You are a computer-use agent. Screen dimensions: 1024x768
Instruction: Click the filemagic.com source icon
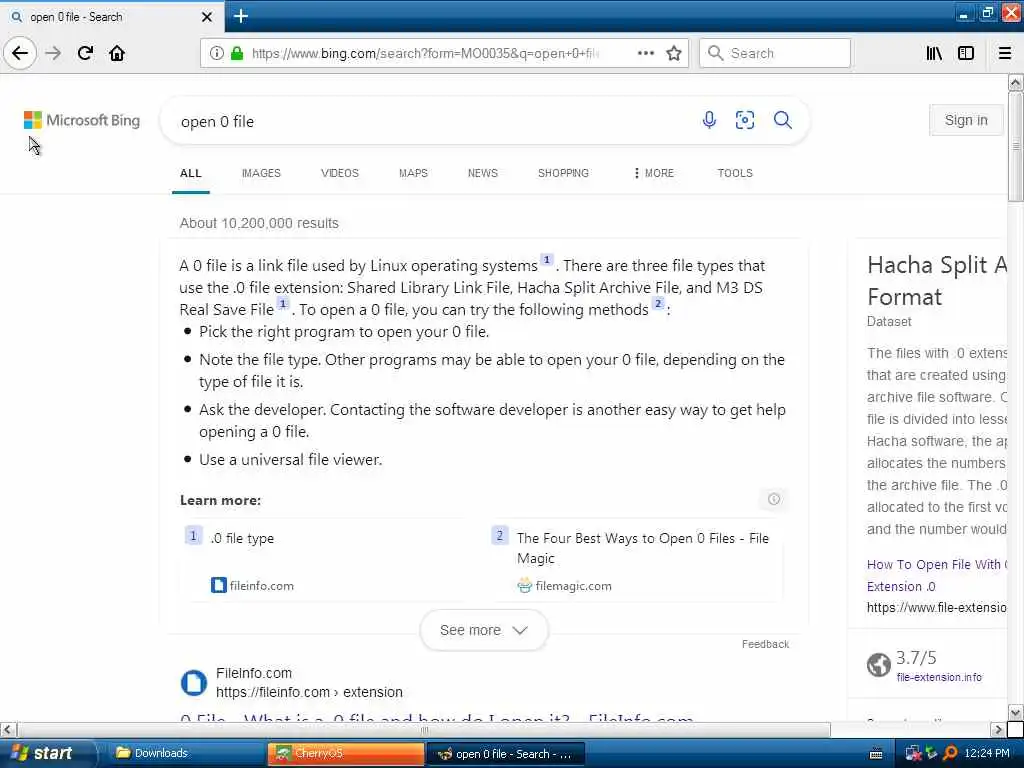click(x=524, y=585)
